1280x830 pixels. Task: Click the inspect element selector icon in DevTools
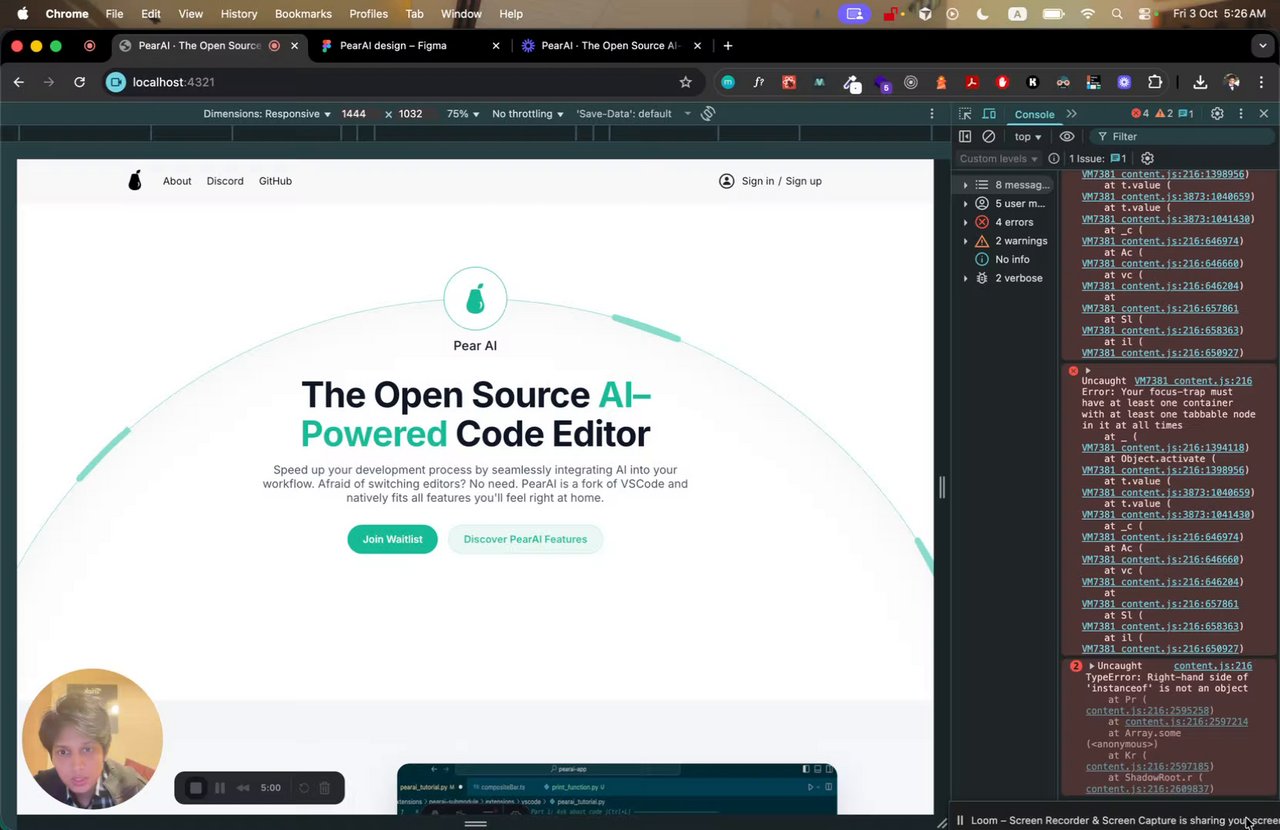[964, 114]
